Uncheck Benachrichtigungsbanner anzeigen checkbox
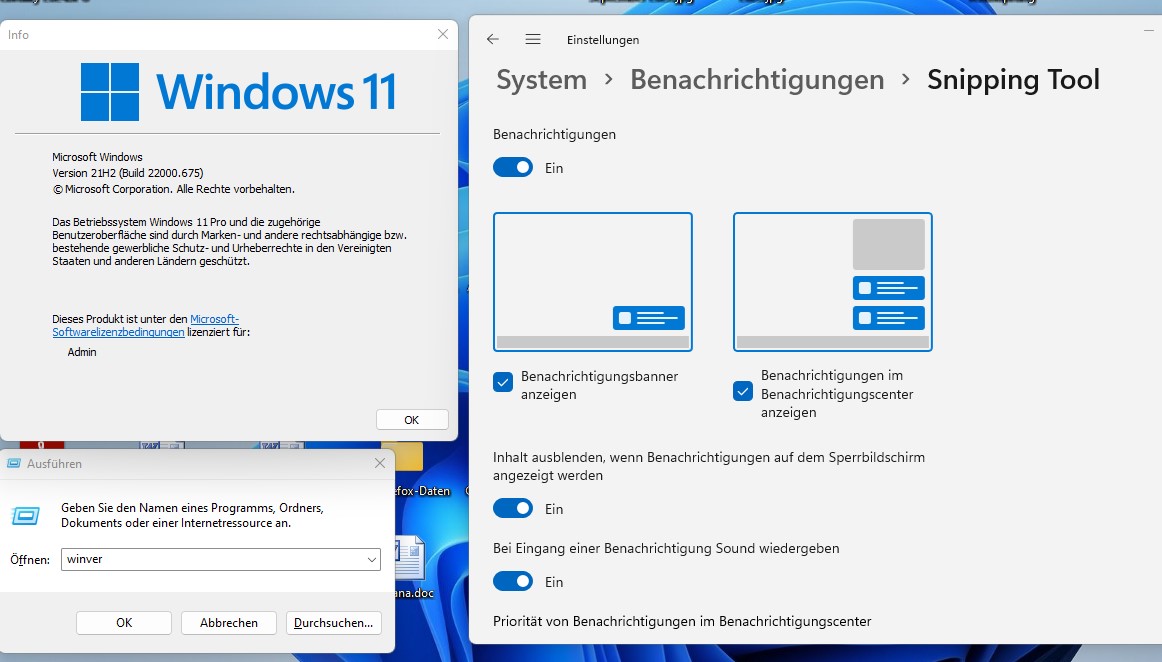 click(x=502, y=383)
